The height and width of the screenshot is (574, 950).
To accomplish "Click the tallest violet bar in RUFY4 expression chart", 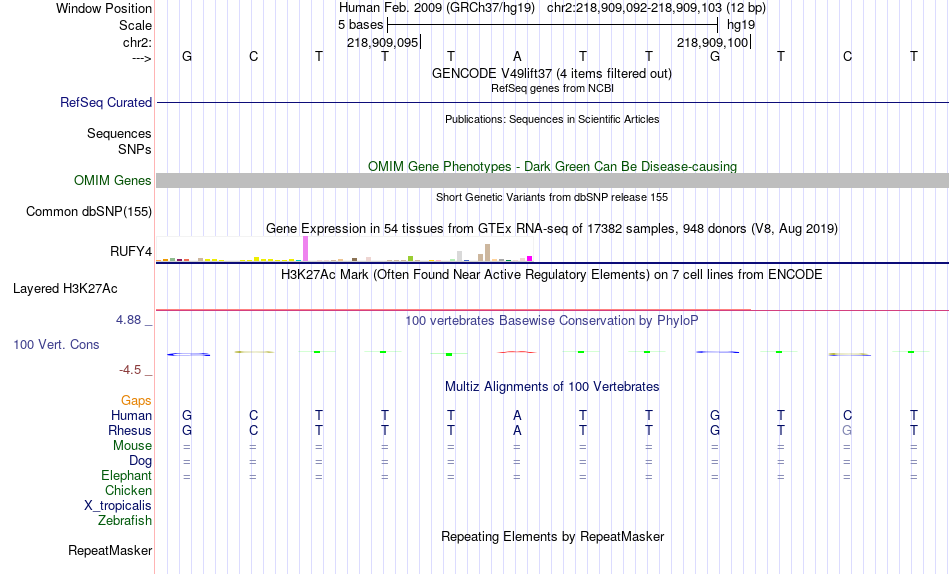I will tap(305, 249).
